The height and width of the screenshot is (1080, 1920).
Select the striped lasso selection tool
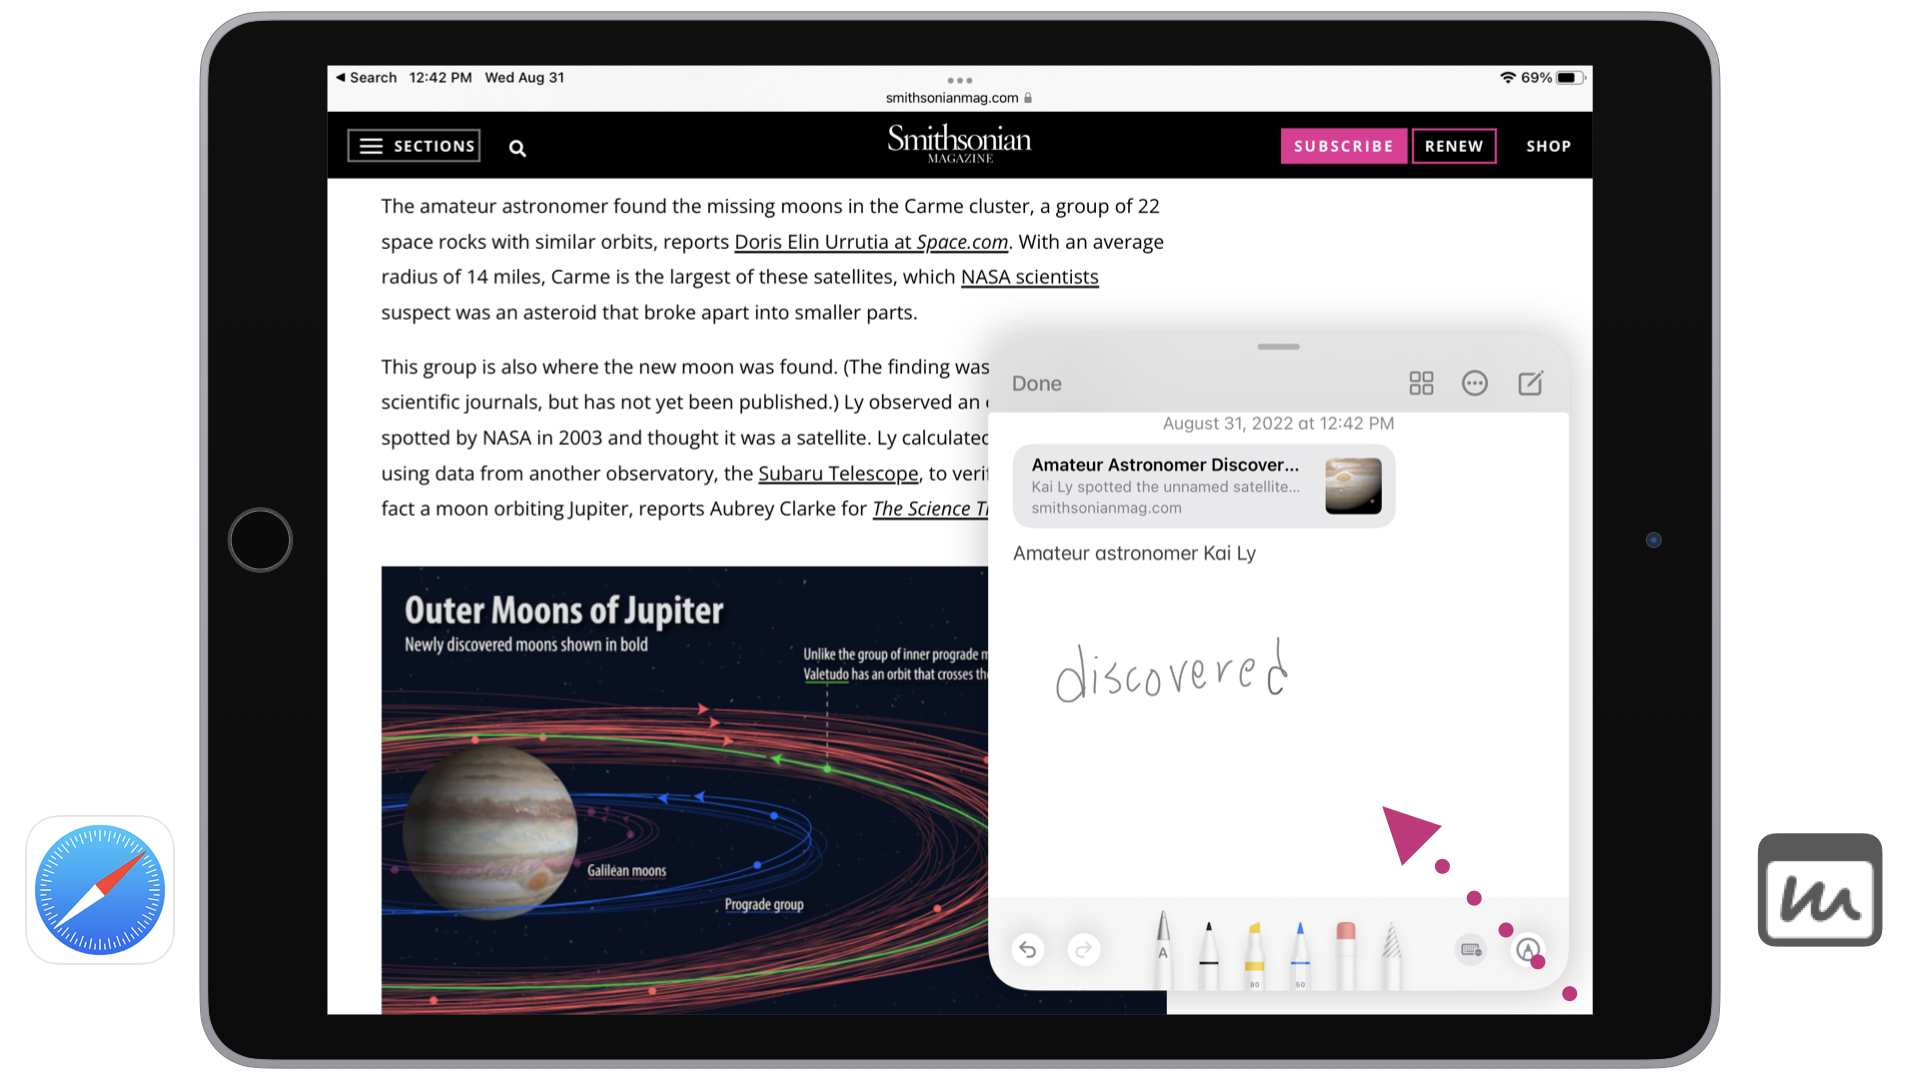pos(1392,954)
